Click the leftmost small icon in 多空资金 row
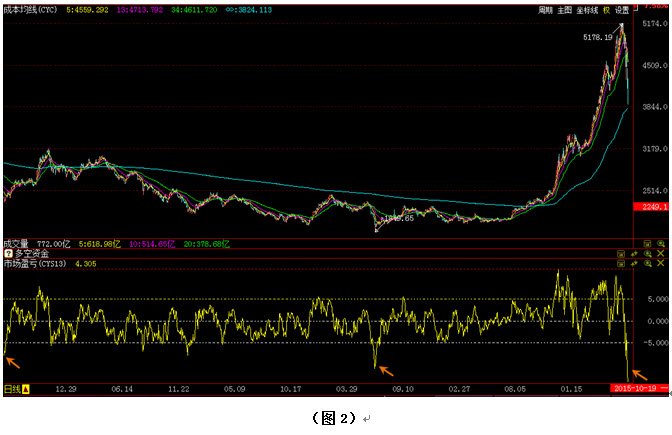672x435 pixels. point(621,254)
